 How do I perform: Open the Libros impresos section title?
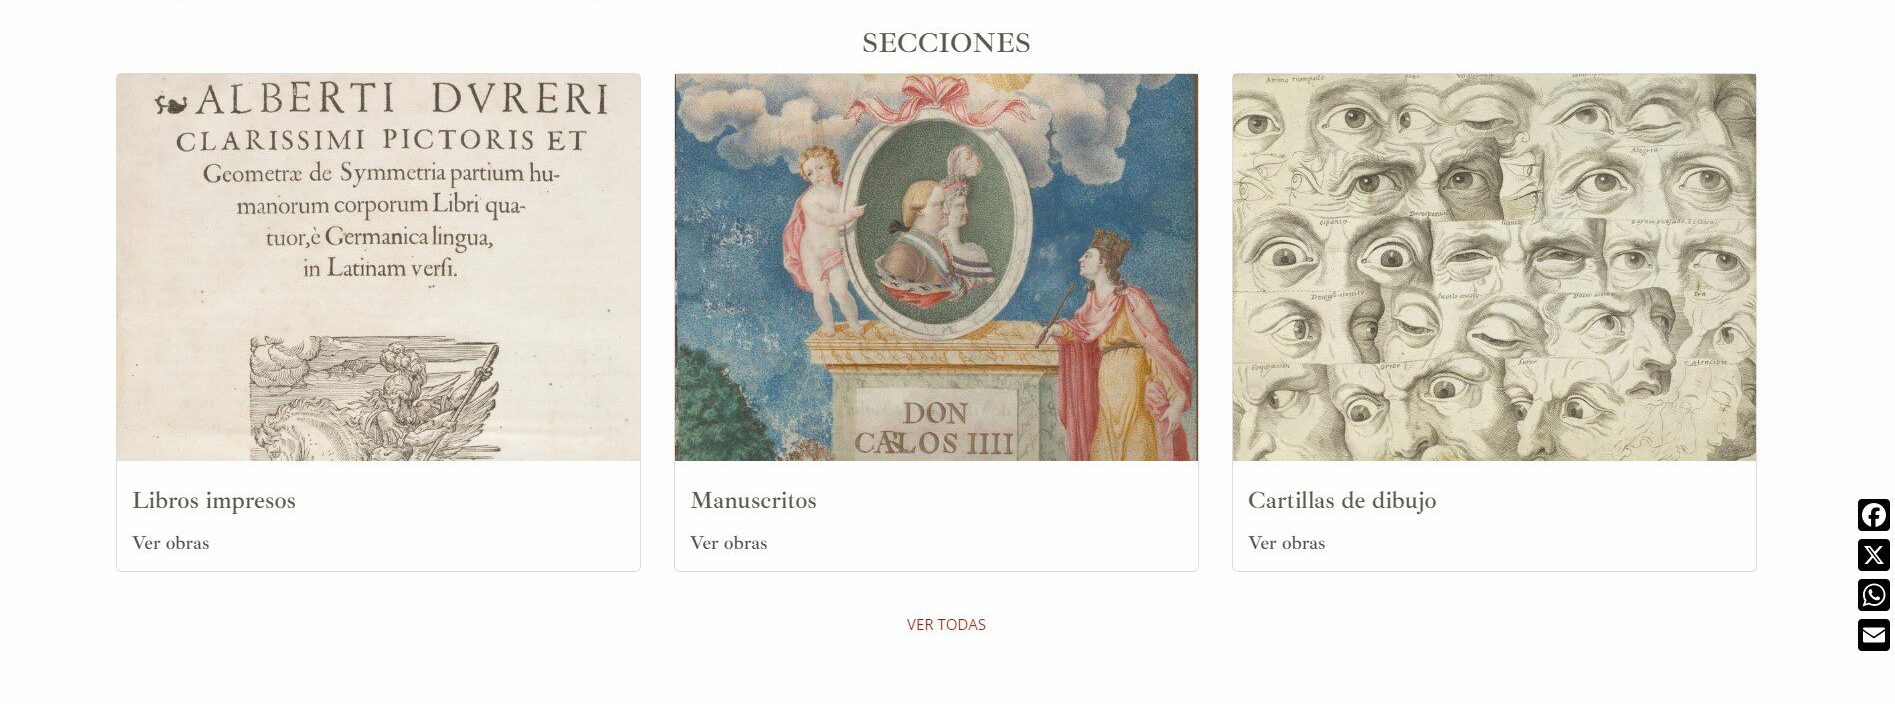coord(214,500)
